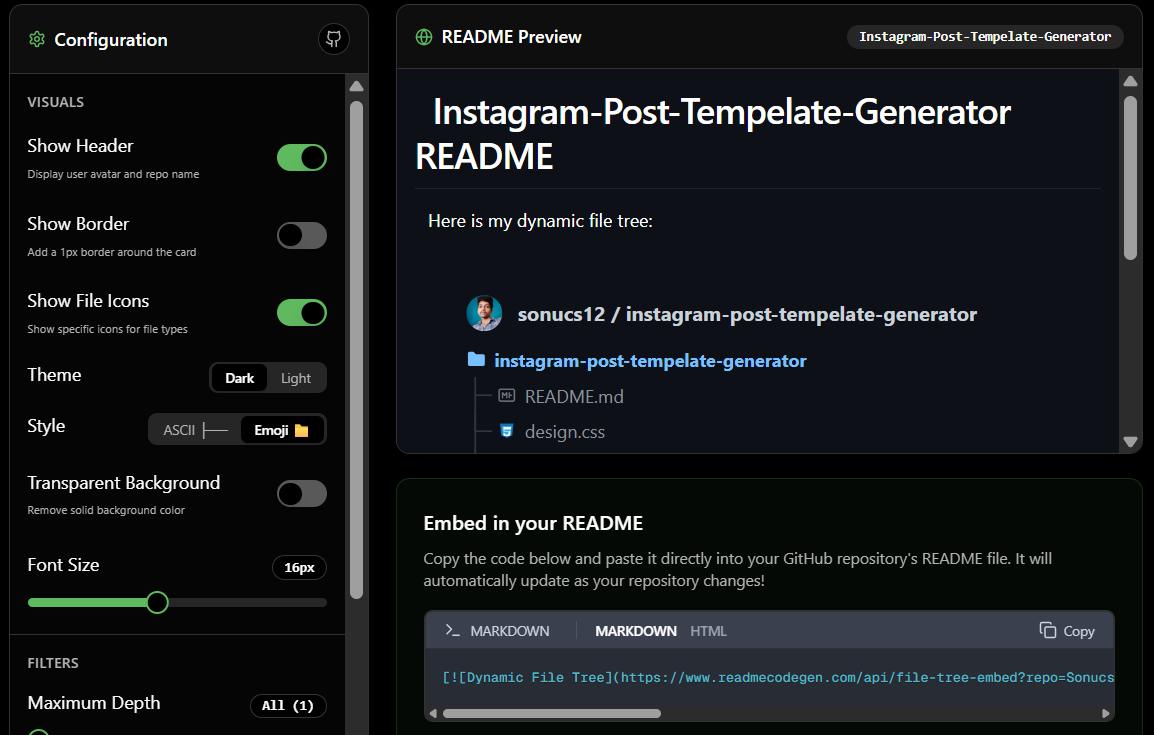Click the 'Embed in your README' heading
This screenshot has width=1154, height=735.
pyautogui.click(x=533, y=523)
